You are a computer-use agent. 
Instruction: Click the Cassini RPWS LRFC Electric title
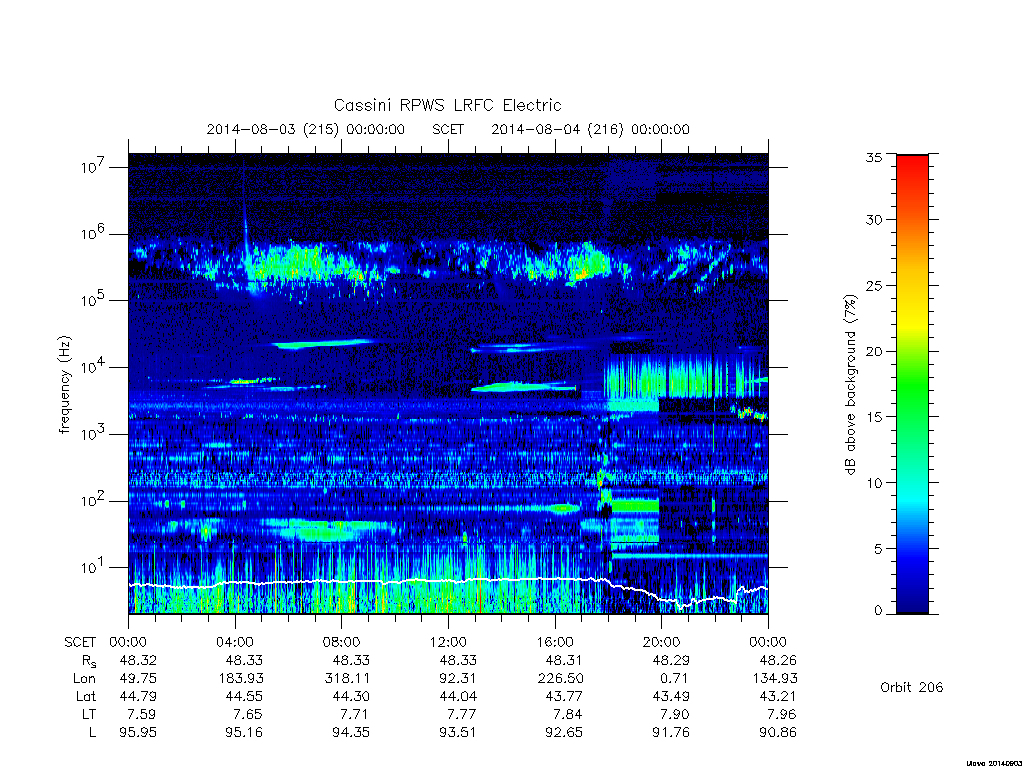click(x=447, y=105)
